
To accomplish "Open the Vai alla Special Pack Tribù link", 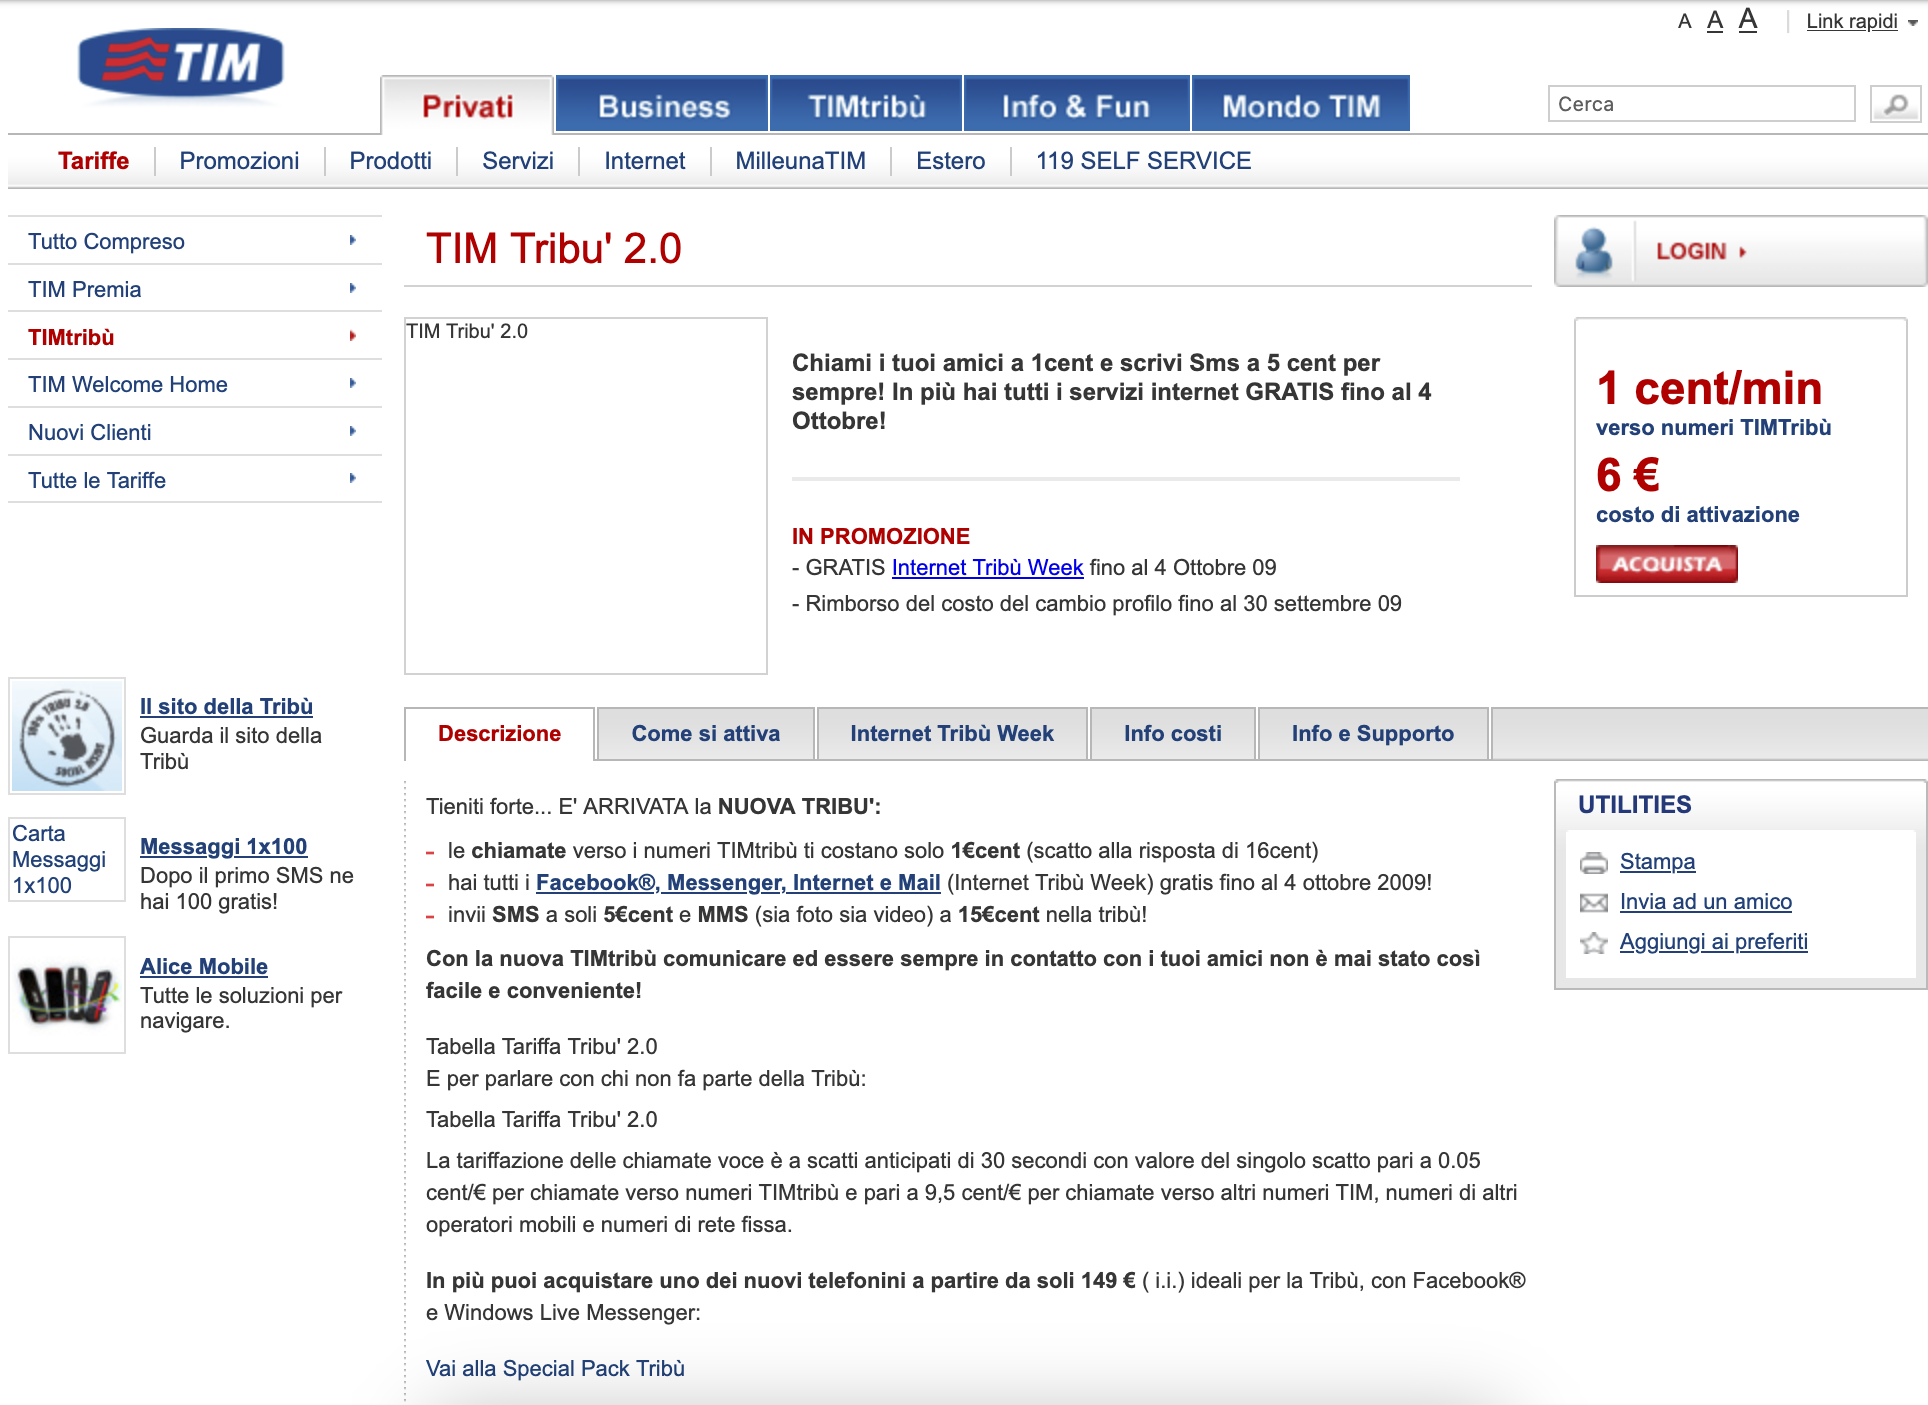I will pyautogui.click(x=555, y=1369).
